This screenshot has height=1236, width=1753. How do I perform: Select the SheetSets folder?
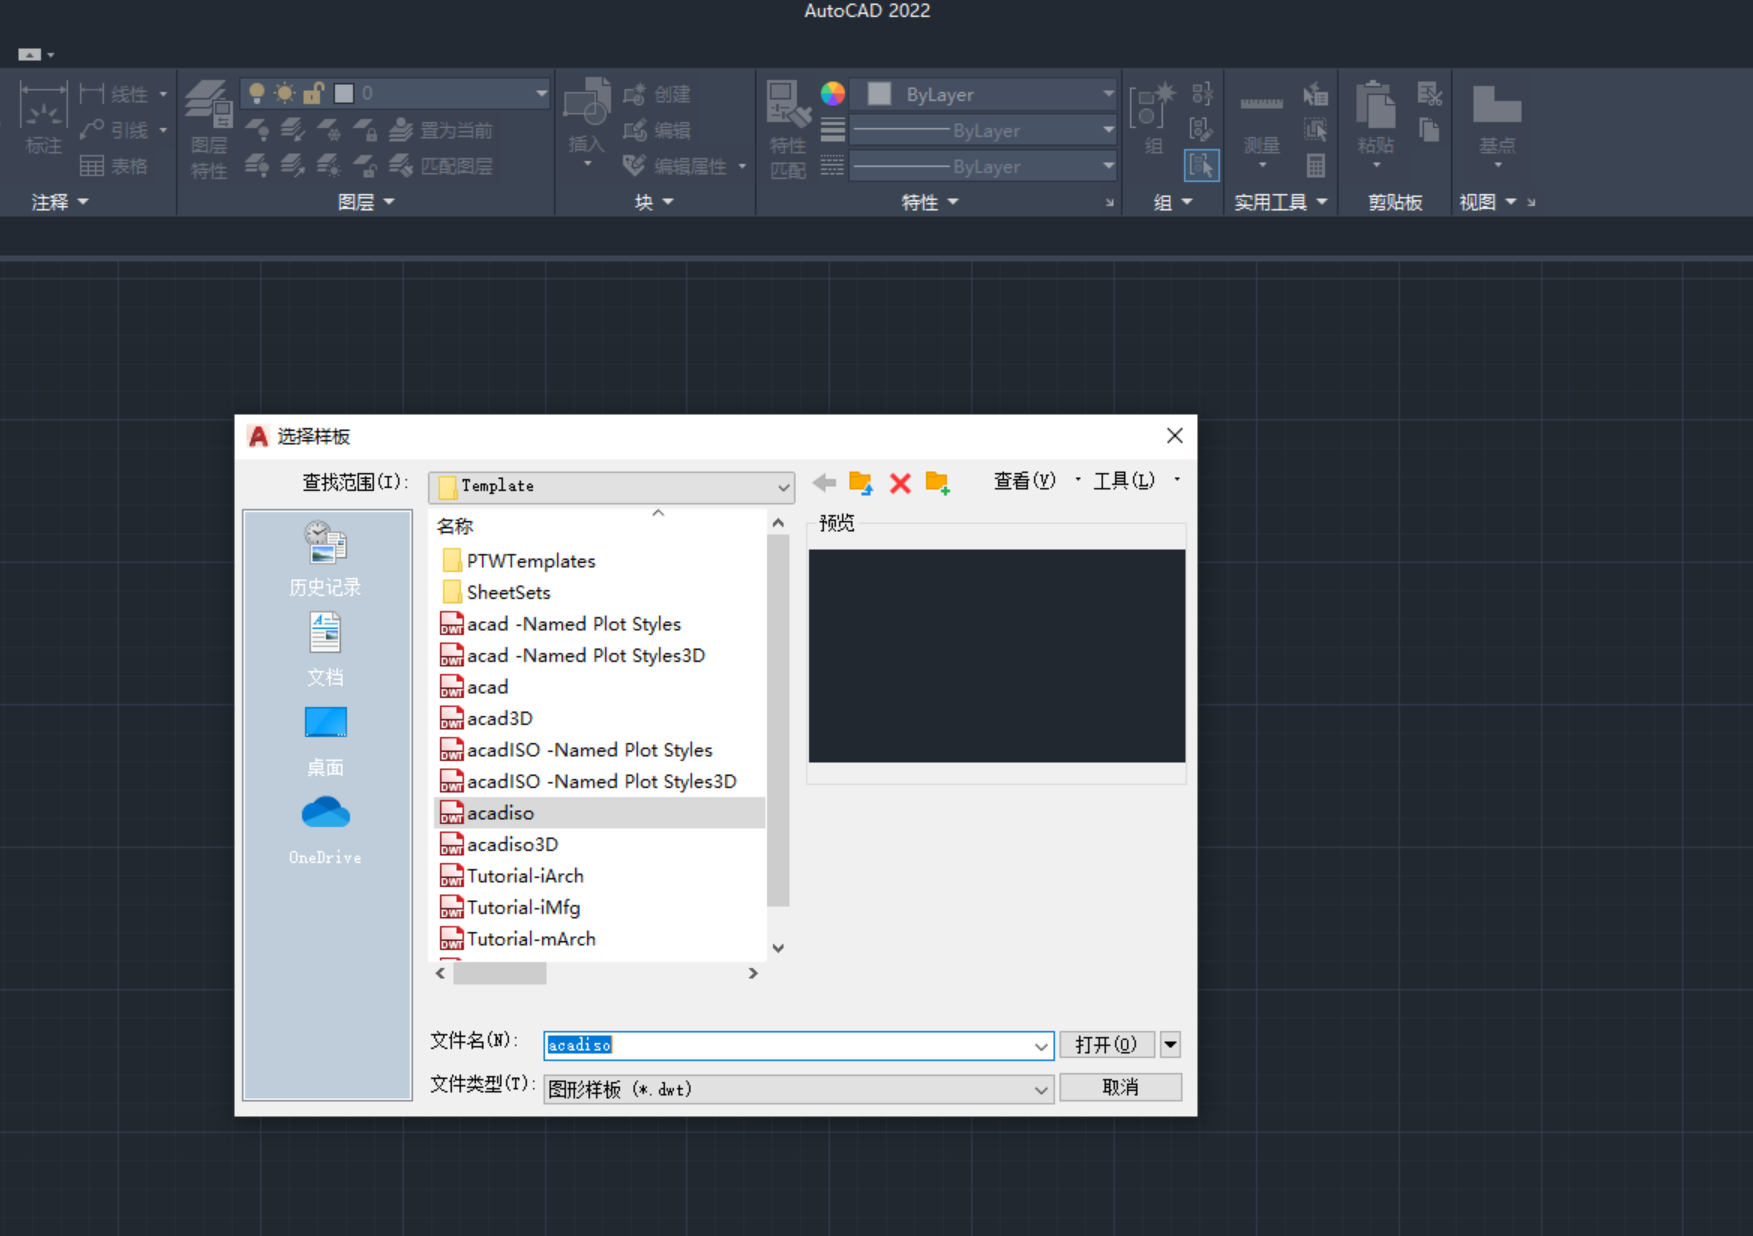497,592
